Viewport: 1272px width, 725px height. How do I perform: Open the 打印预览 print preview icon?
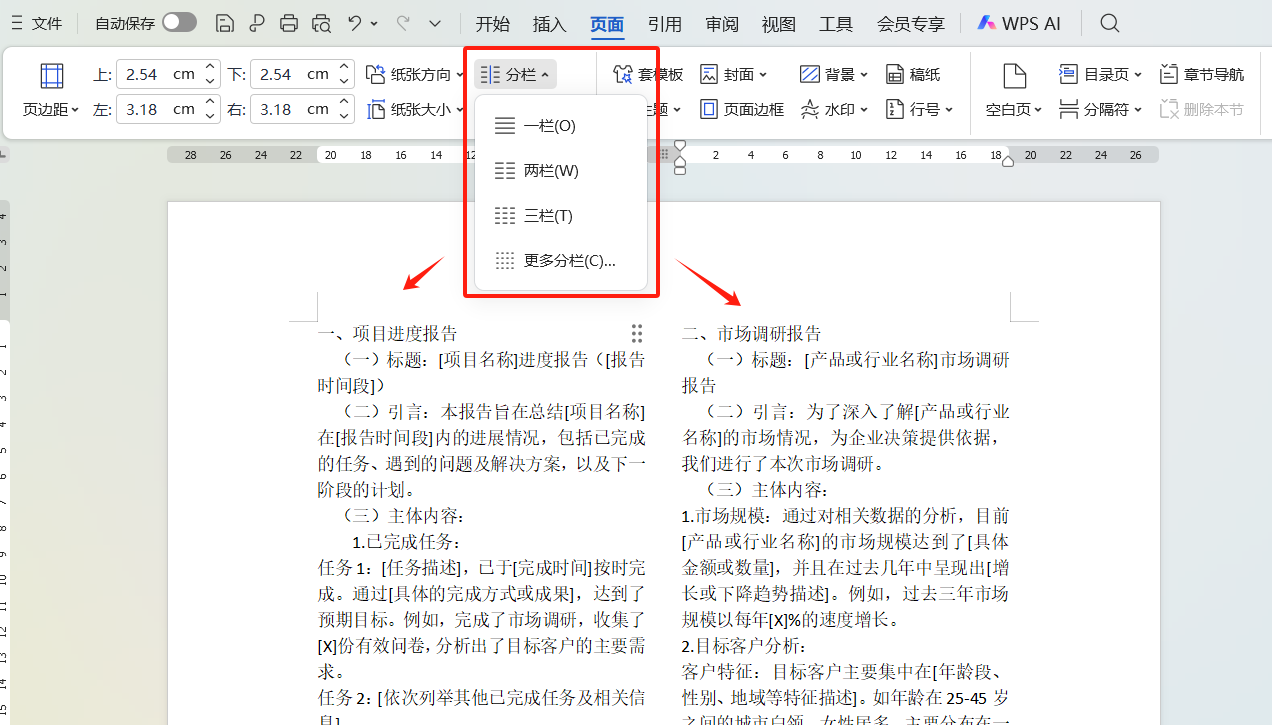click(320, 22)
